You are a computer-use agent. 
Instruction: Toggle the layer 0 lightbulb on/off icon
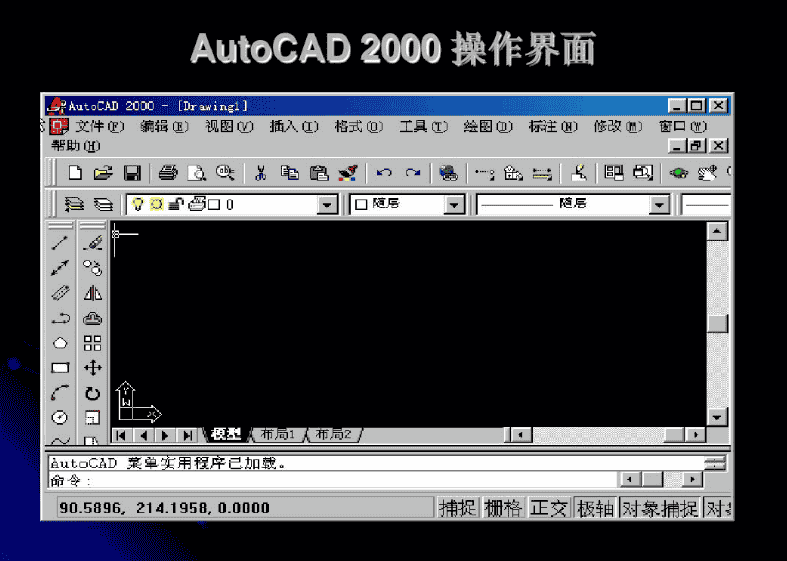coord(137,204)
